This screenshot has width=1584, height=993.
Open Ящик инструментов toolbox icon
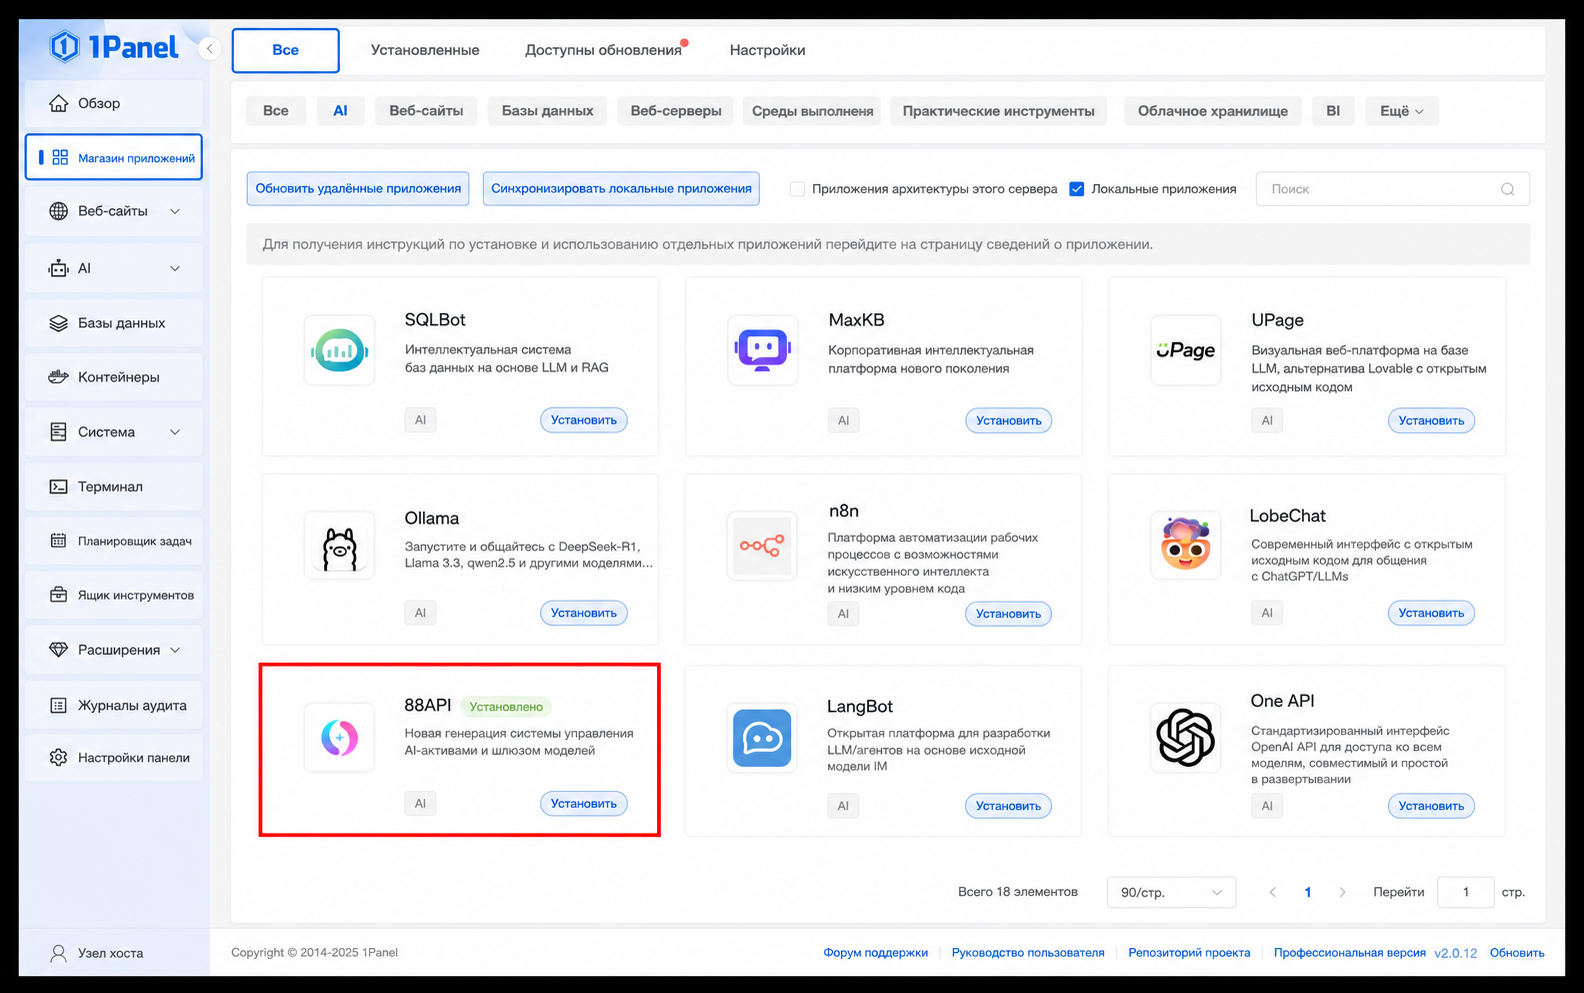coord(59,595)
